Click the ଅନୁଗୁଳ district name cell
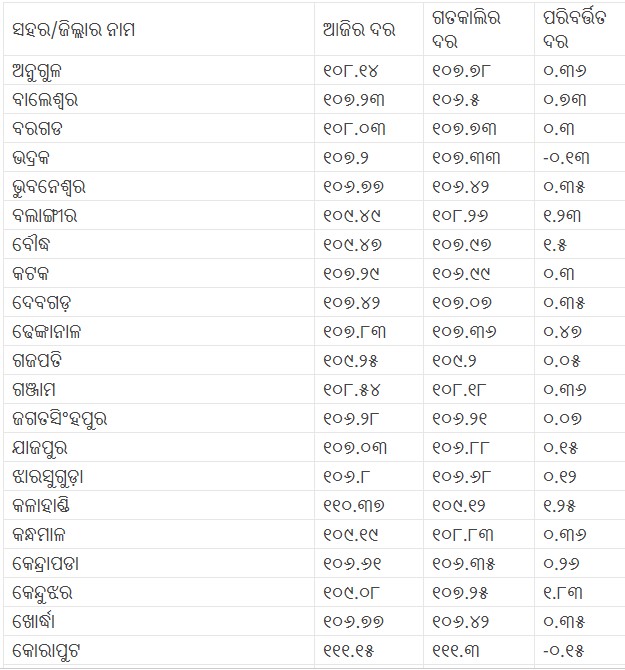Screen dimensions: 625x670 pyautogui.click(x=44, y=71)
